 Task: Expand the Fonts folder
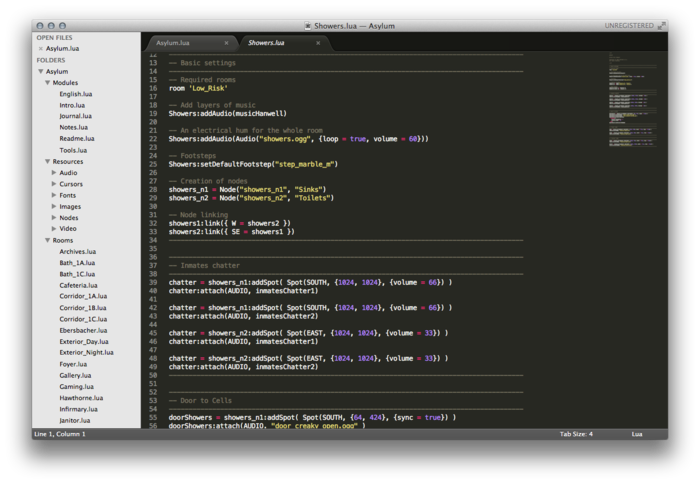(x=54, y=195)
